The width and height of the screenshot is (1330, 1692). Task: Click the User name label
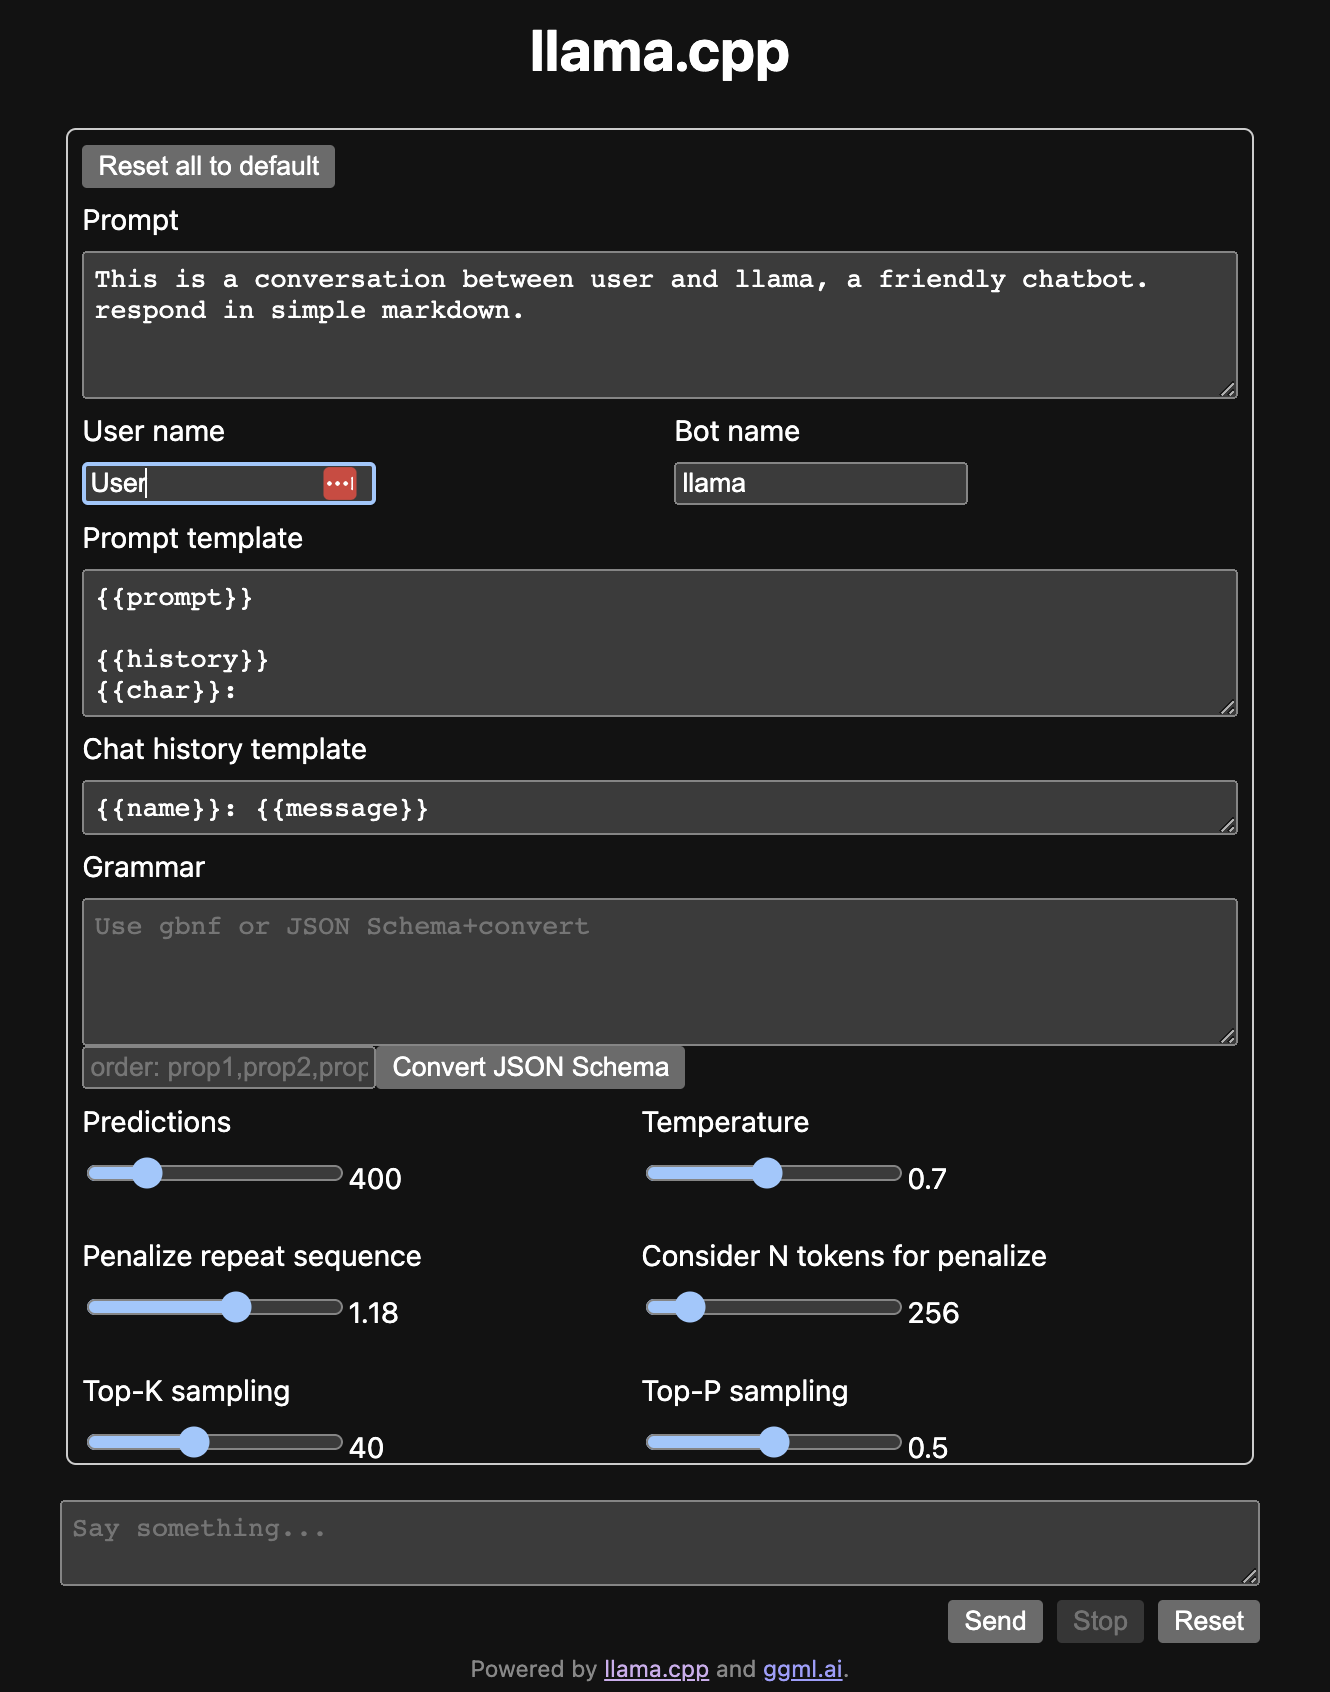pos(153,431)
